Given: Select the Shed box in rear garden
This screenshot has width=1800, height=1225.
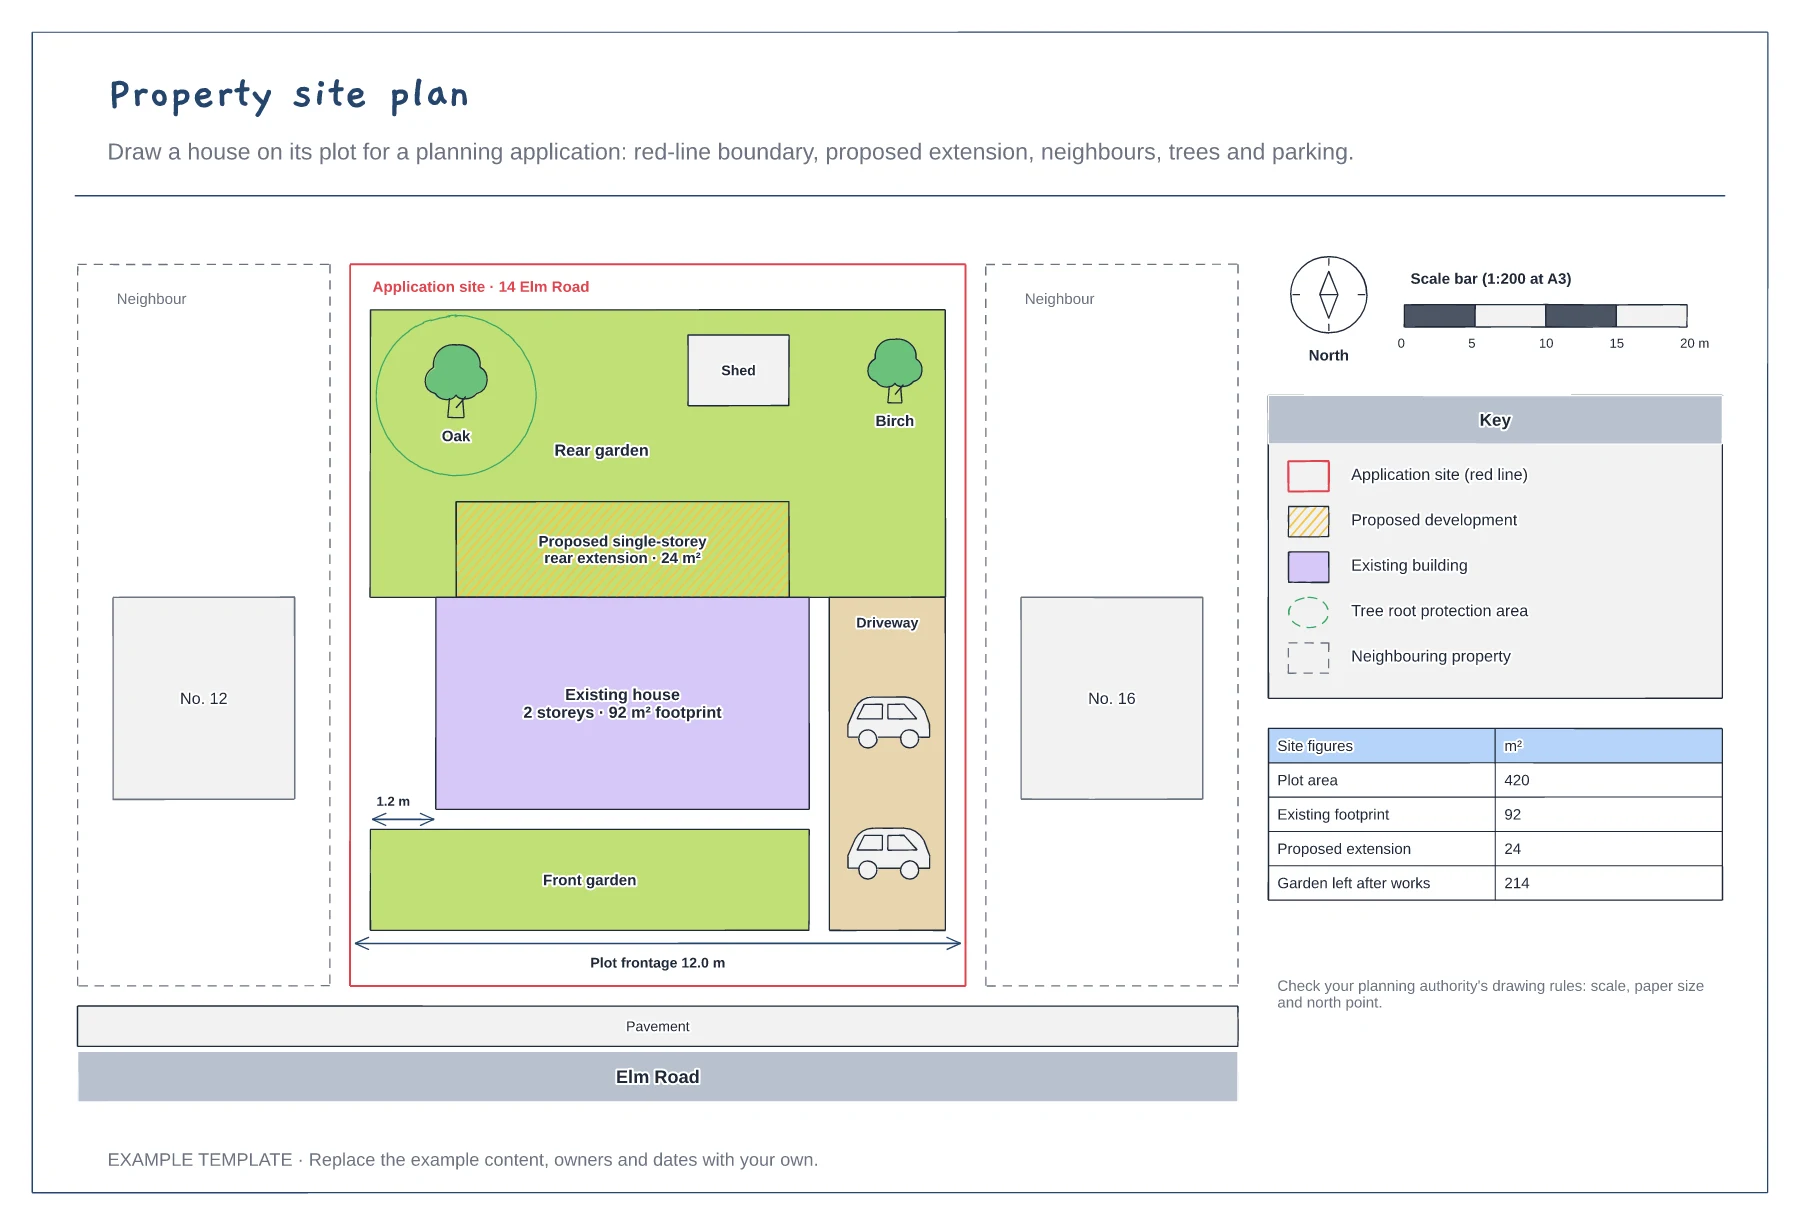Looking at the screenshot, I should pyautogui.click(x=738, y=370).
